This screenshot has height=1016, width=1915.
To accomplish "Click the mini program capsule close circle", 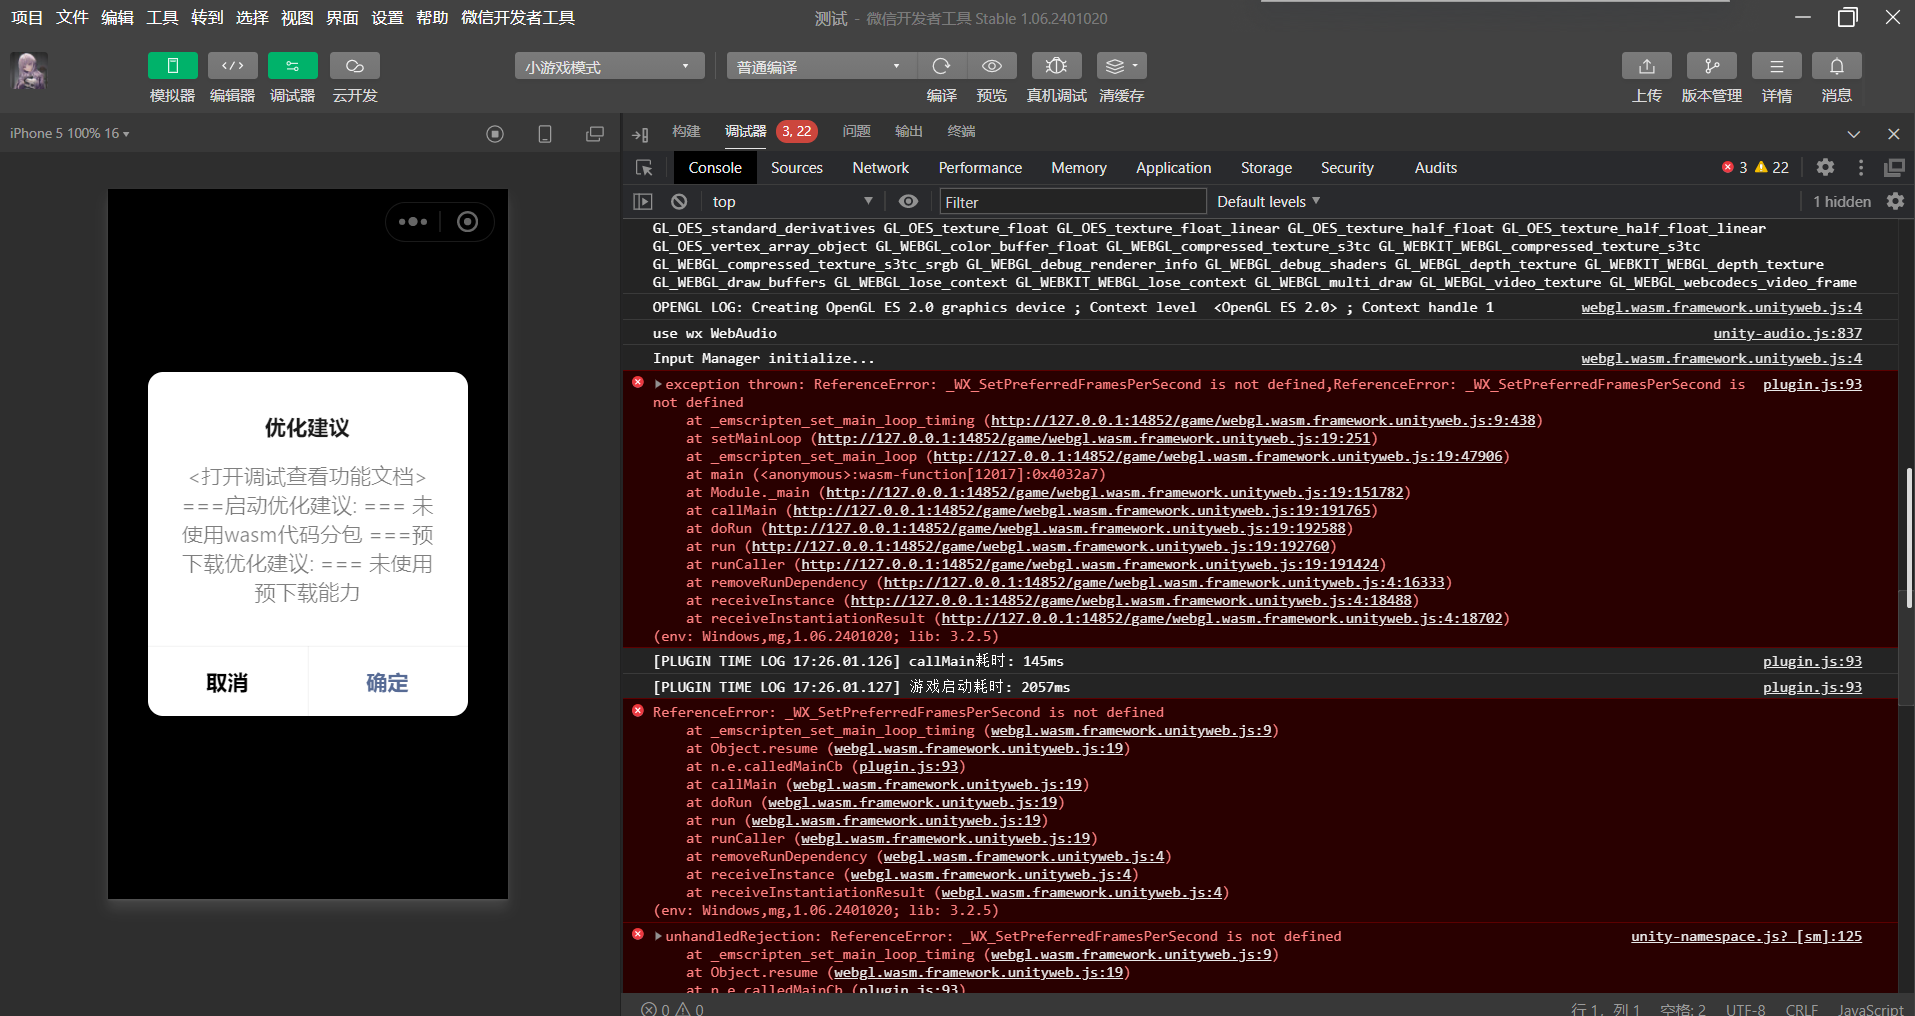I will (467, 222).
